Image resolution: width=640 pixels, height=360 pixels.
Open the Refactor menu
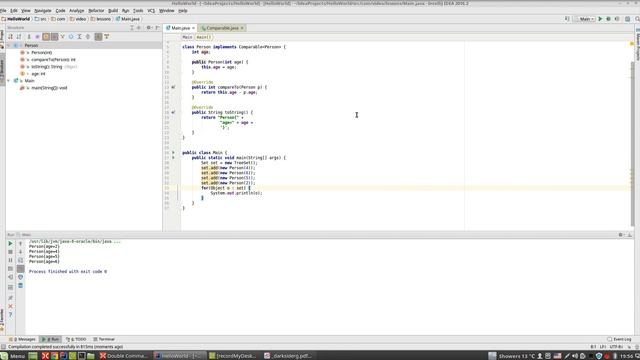[x=96, y=11]
